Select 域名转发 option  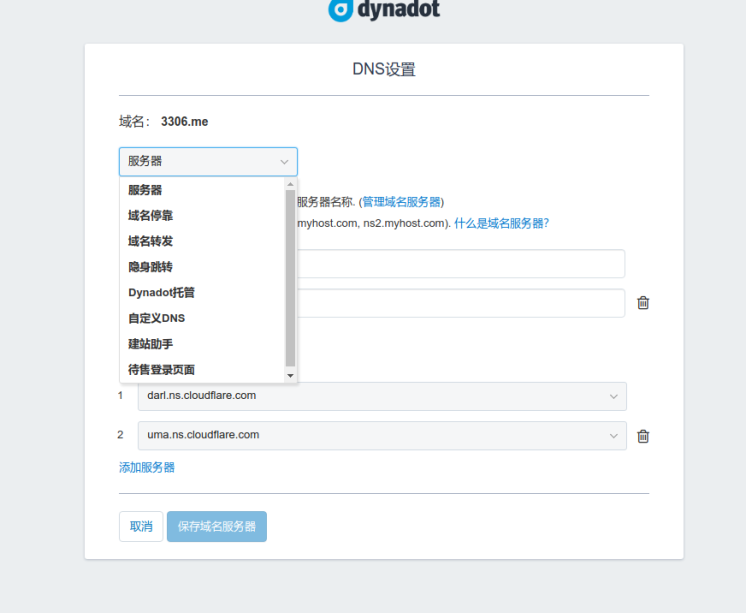[x=150, y=241]
